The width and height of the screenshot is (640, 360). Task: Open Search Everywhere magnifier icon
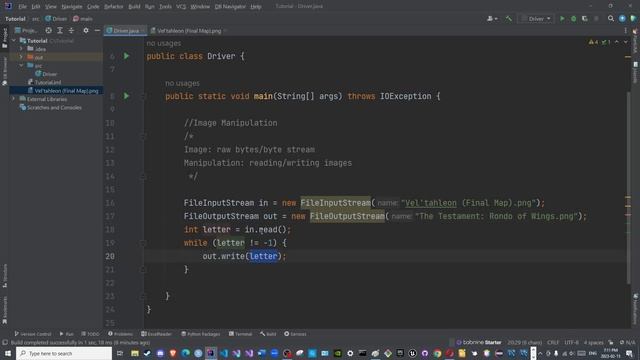611,19
